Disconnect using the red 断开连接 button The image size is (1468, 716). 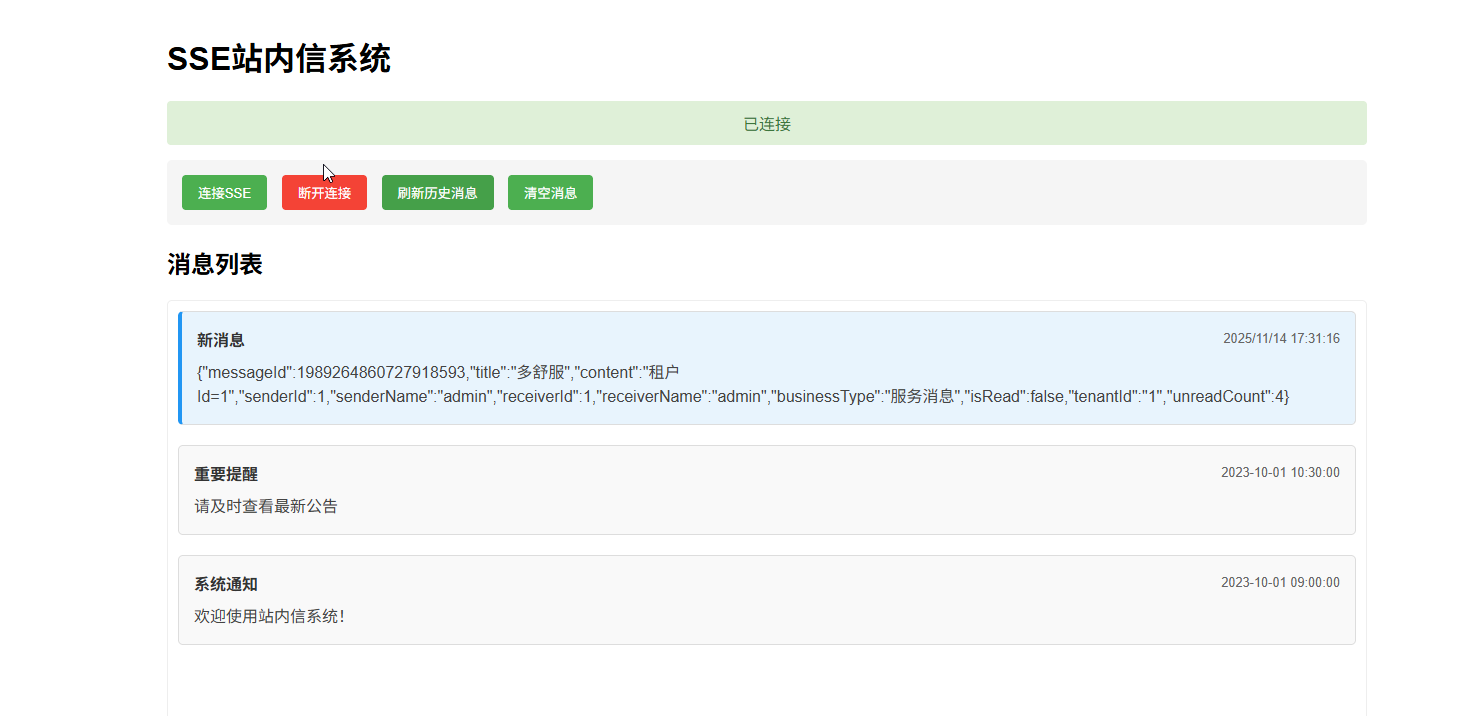point(324,193)
